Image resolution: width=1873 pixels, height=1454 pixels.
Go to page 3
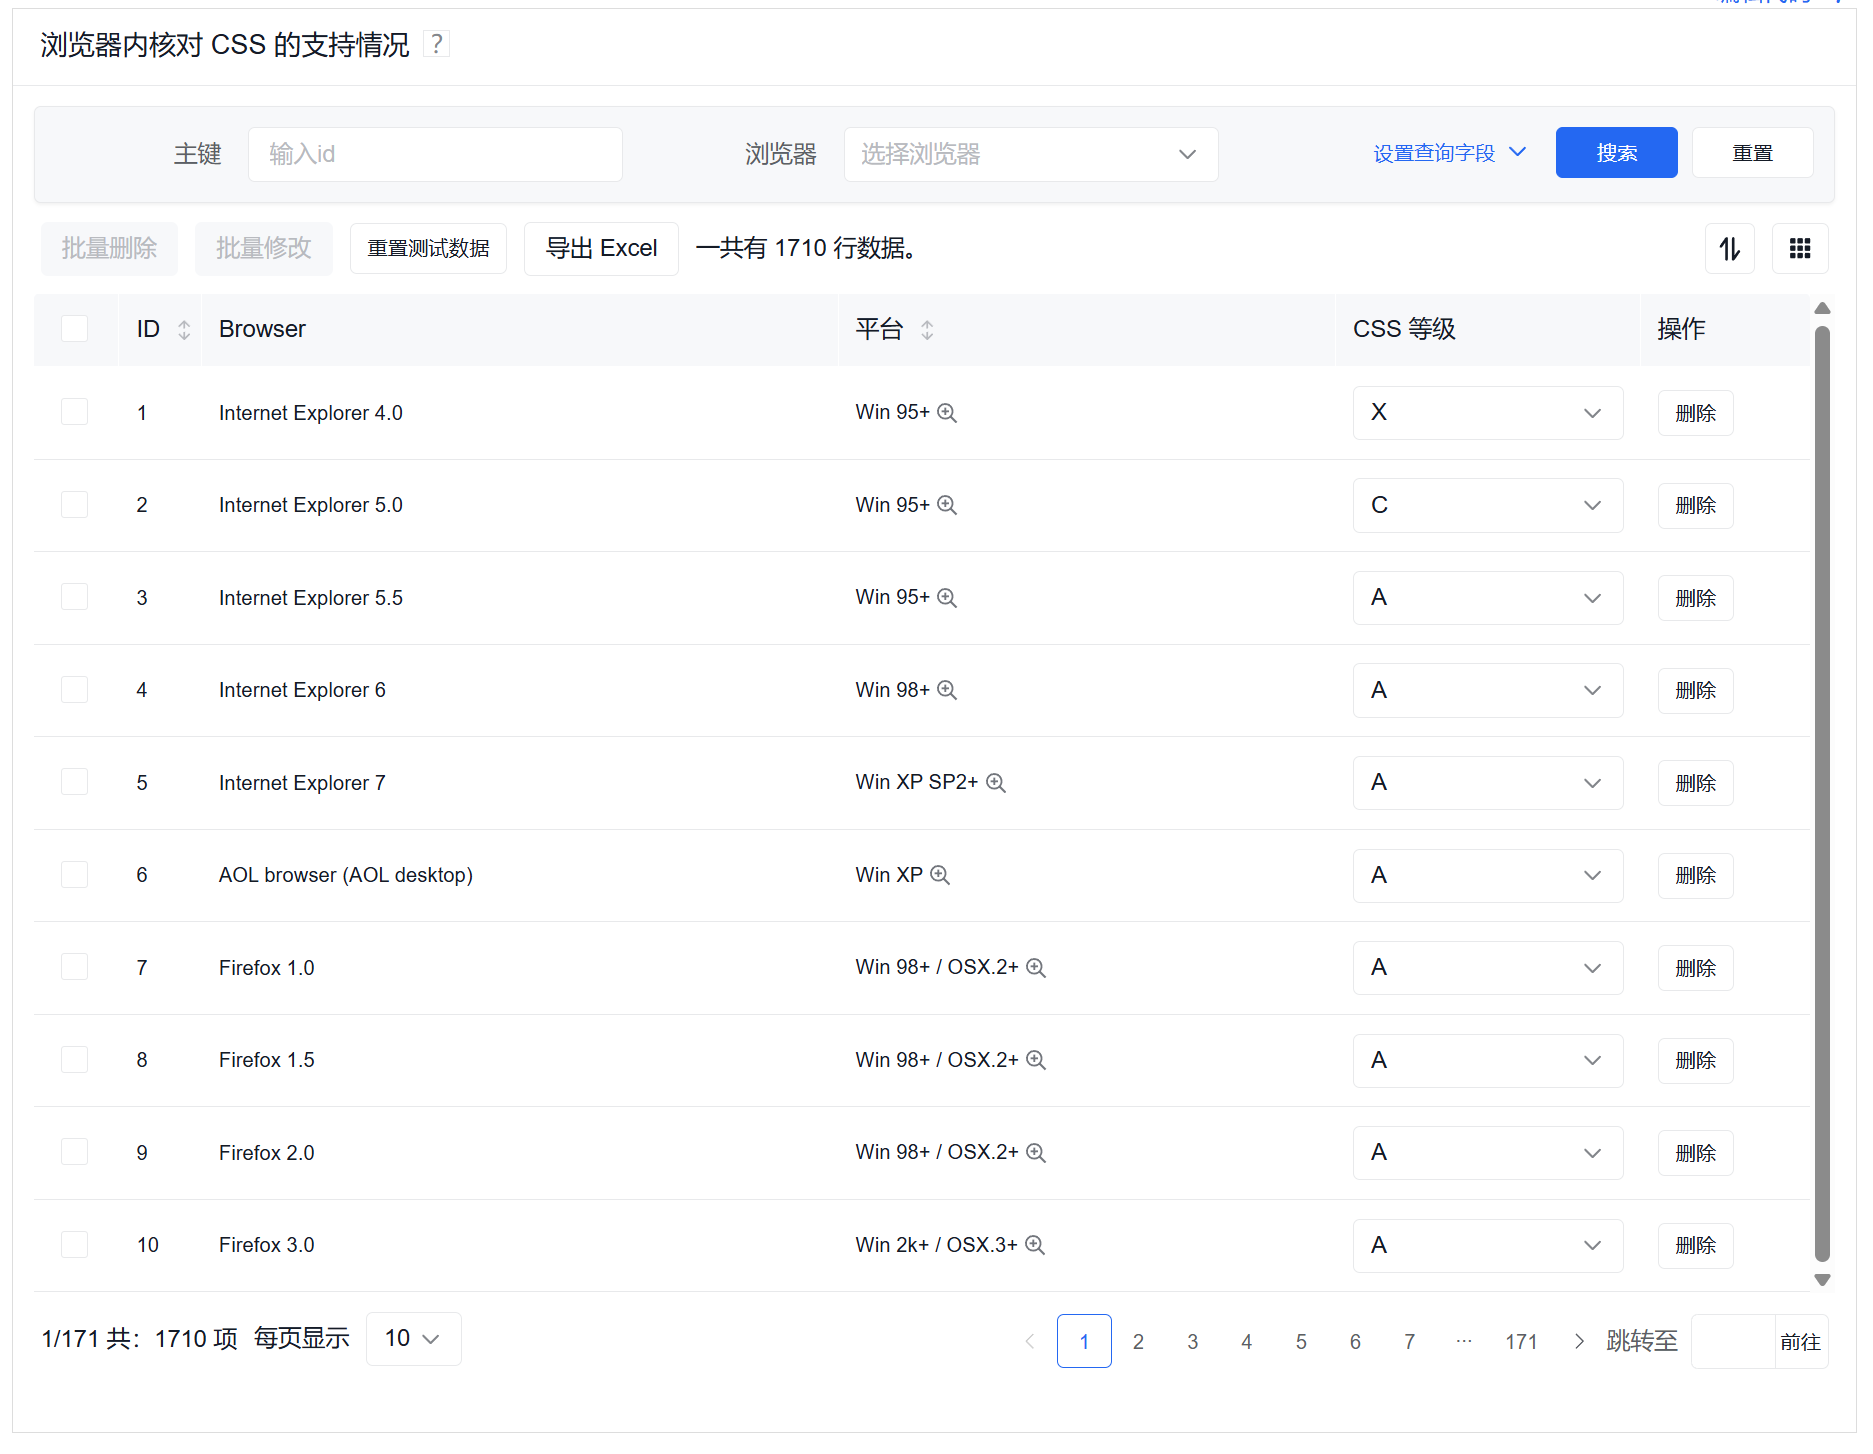(1192, 1341)
